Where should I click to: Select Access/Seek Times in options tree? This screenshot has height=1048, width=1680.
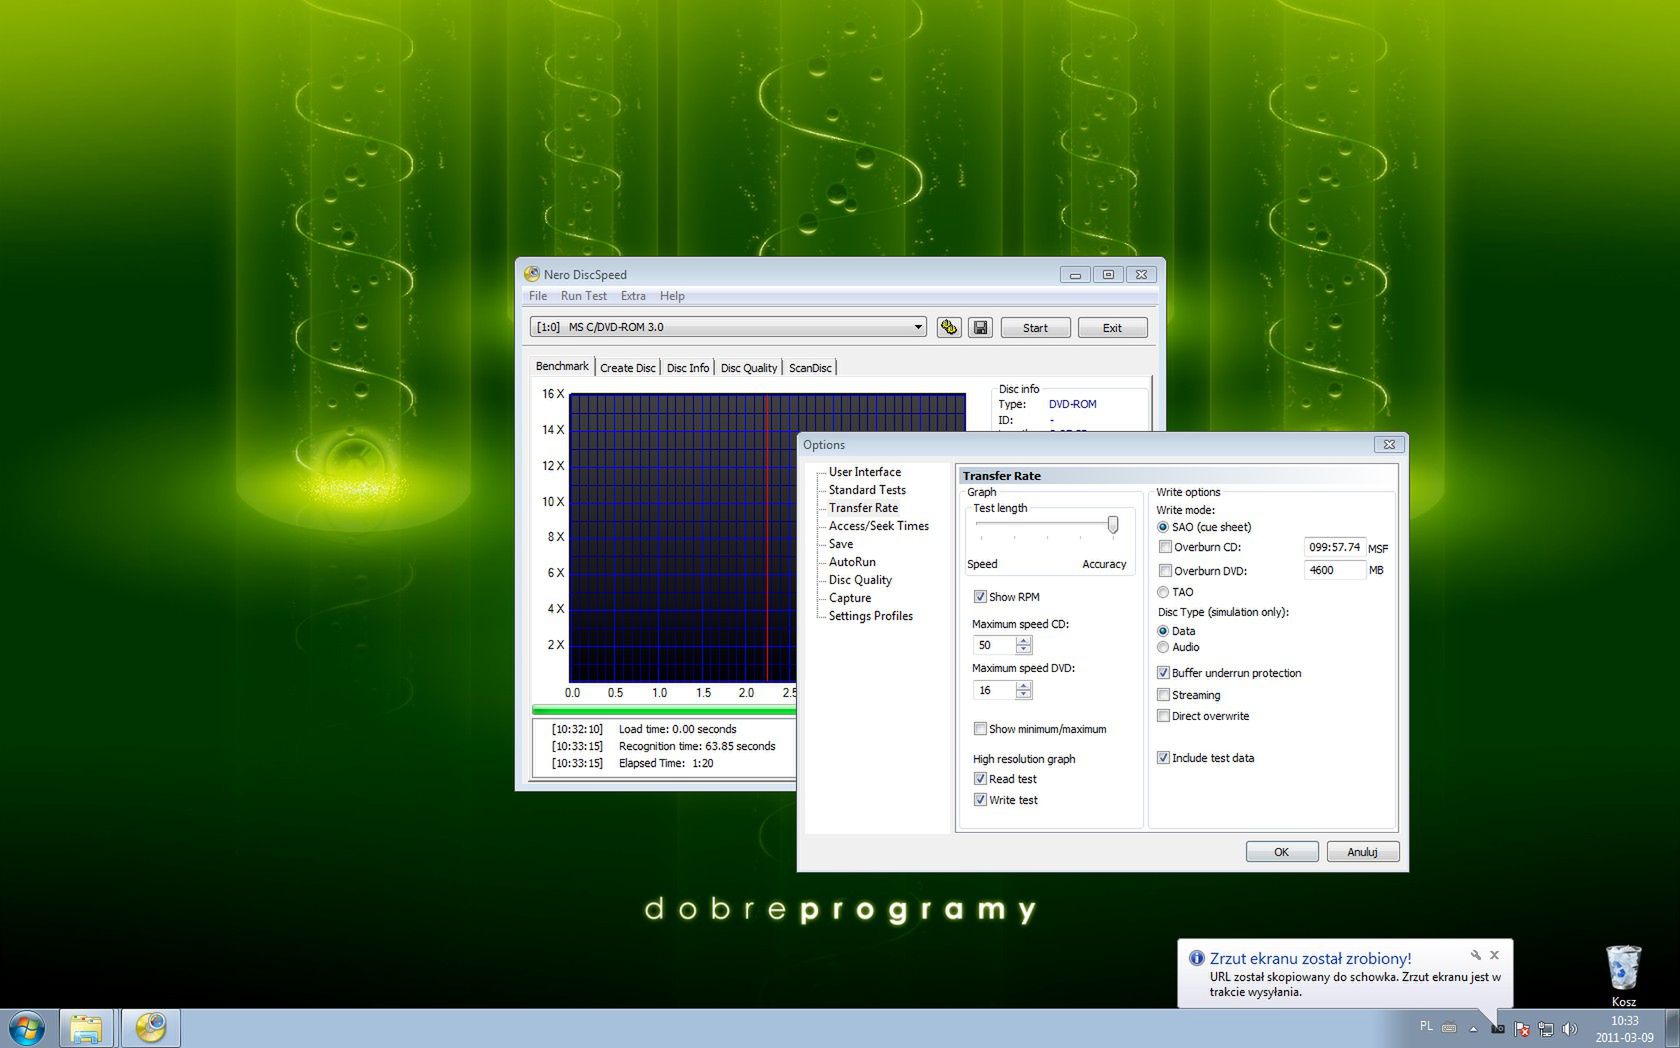[x=878, y=526]
